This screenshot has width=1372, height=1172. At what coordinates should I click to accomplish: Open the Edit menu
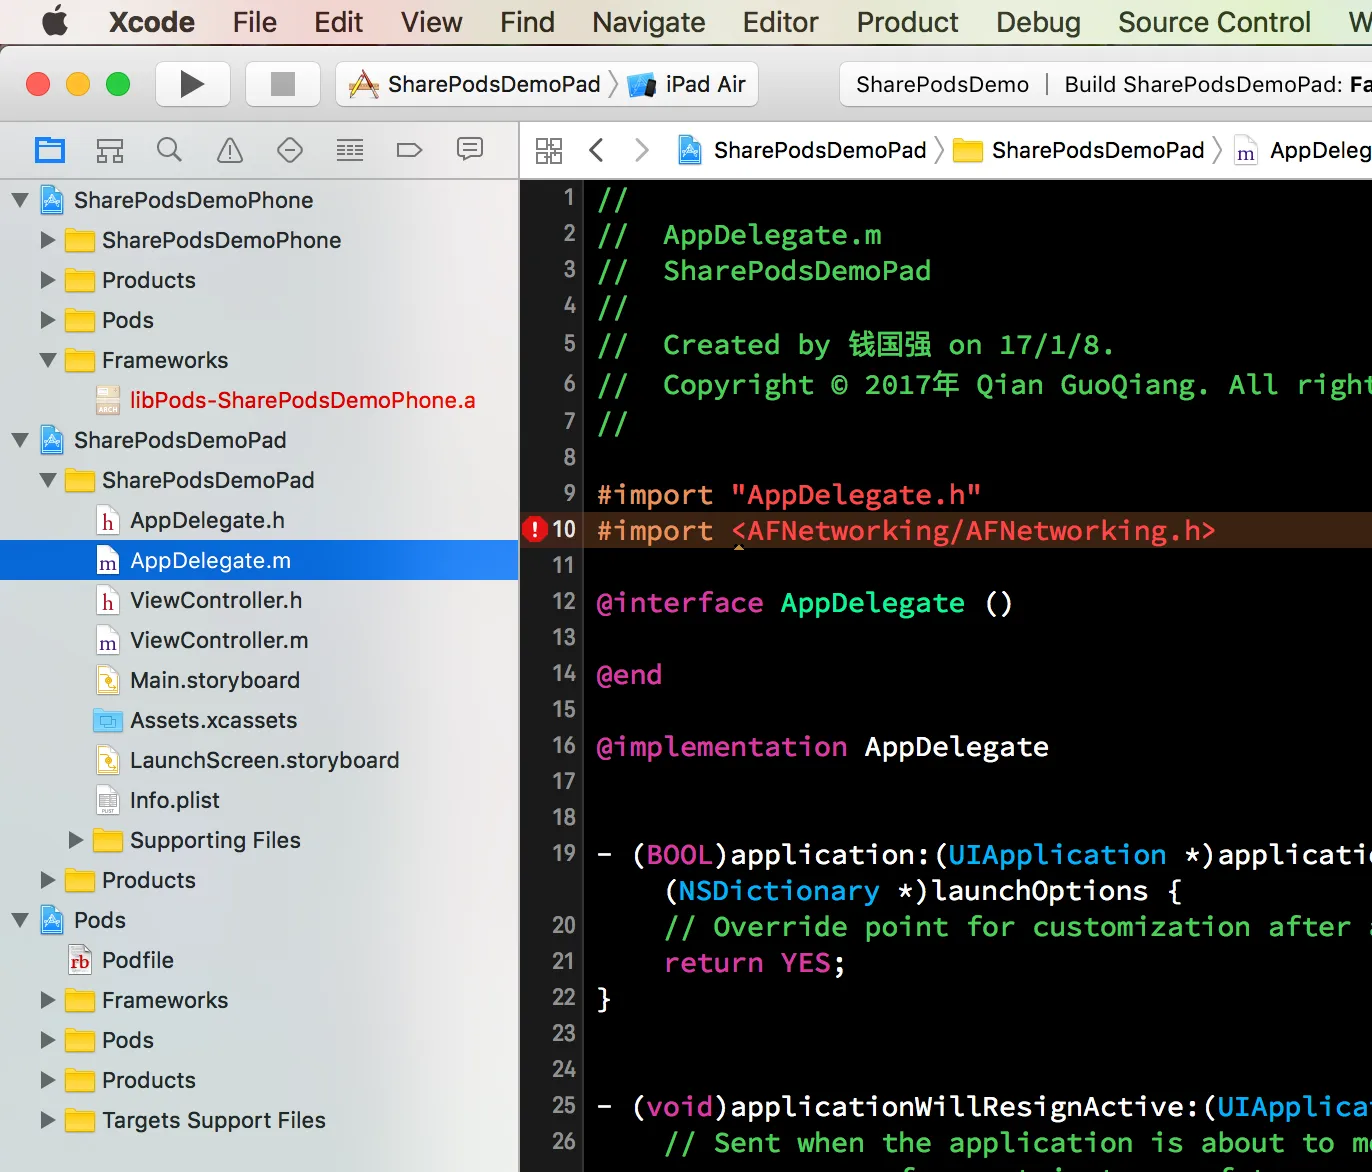339,22
